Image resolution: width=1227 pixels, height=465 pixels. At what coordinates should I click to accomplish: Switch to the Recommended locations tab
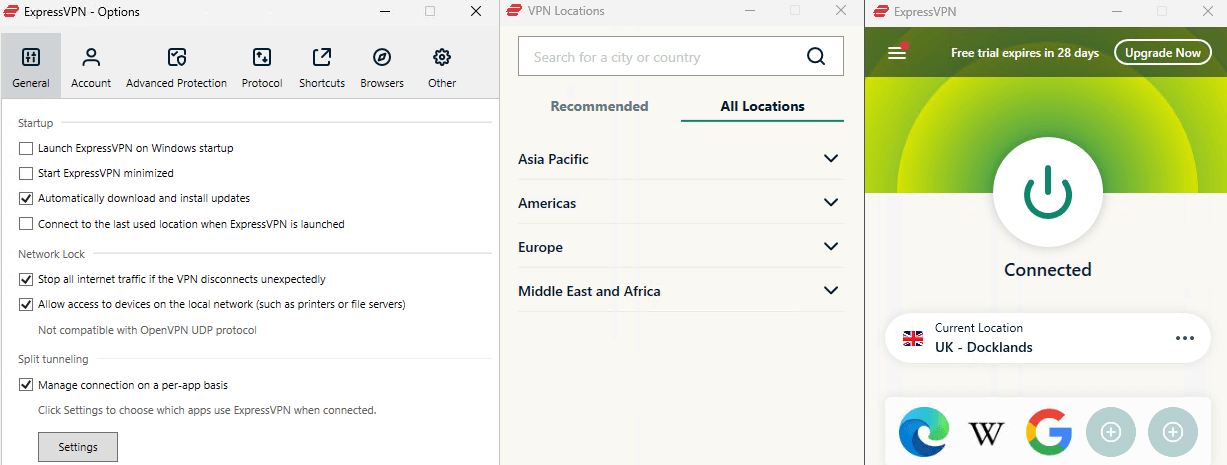click(x=599, y=106)
